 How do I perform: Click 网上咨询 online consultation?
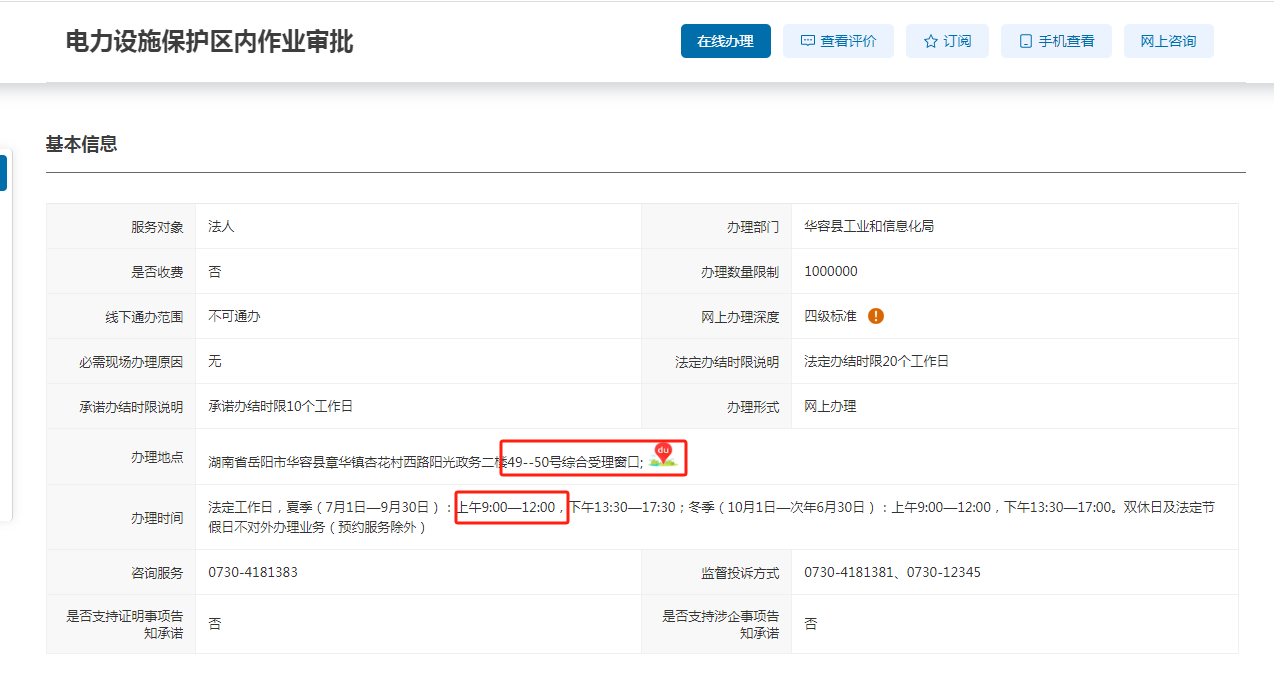pyautogui.click(x=1168, y=41)
